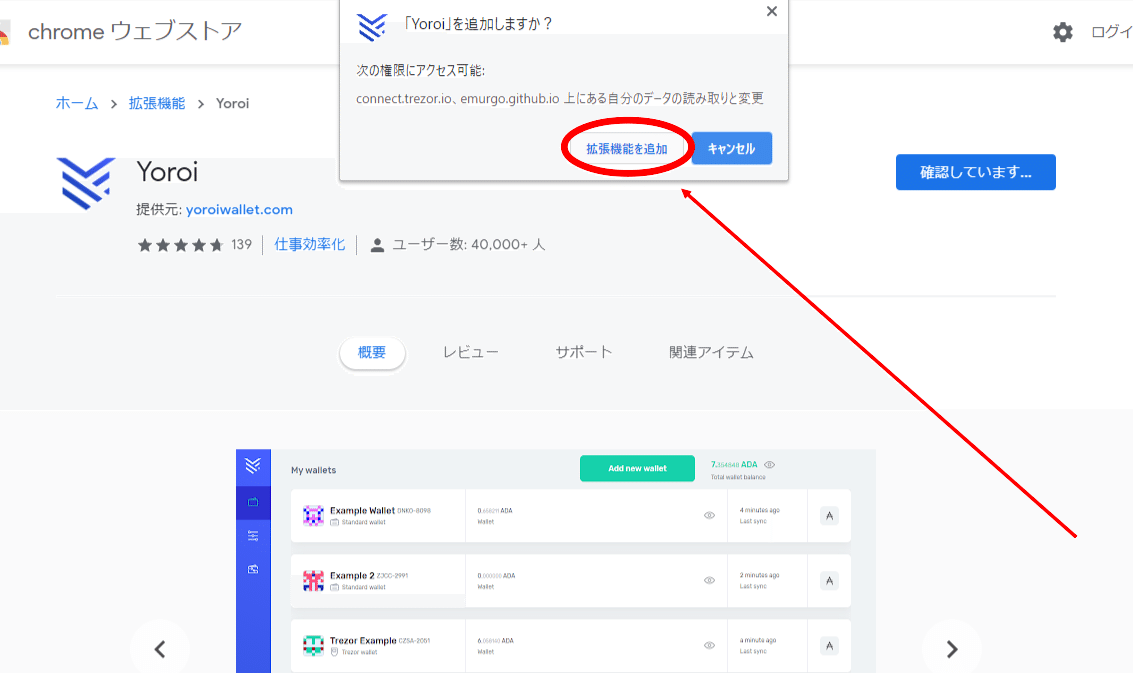Click Yoroi logo in preview sidebar
Viewport: 1133px width, 673px height.
(253, 466)
